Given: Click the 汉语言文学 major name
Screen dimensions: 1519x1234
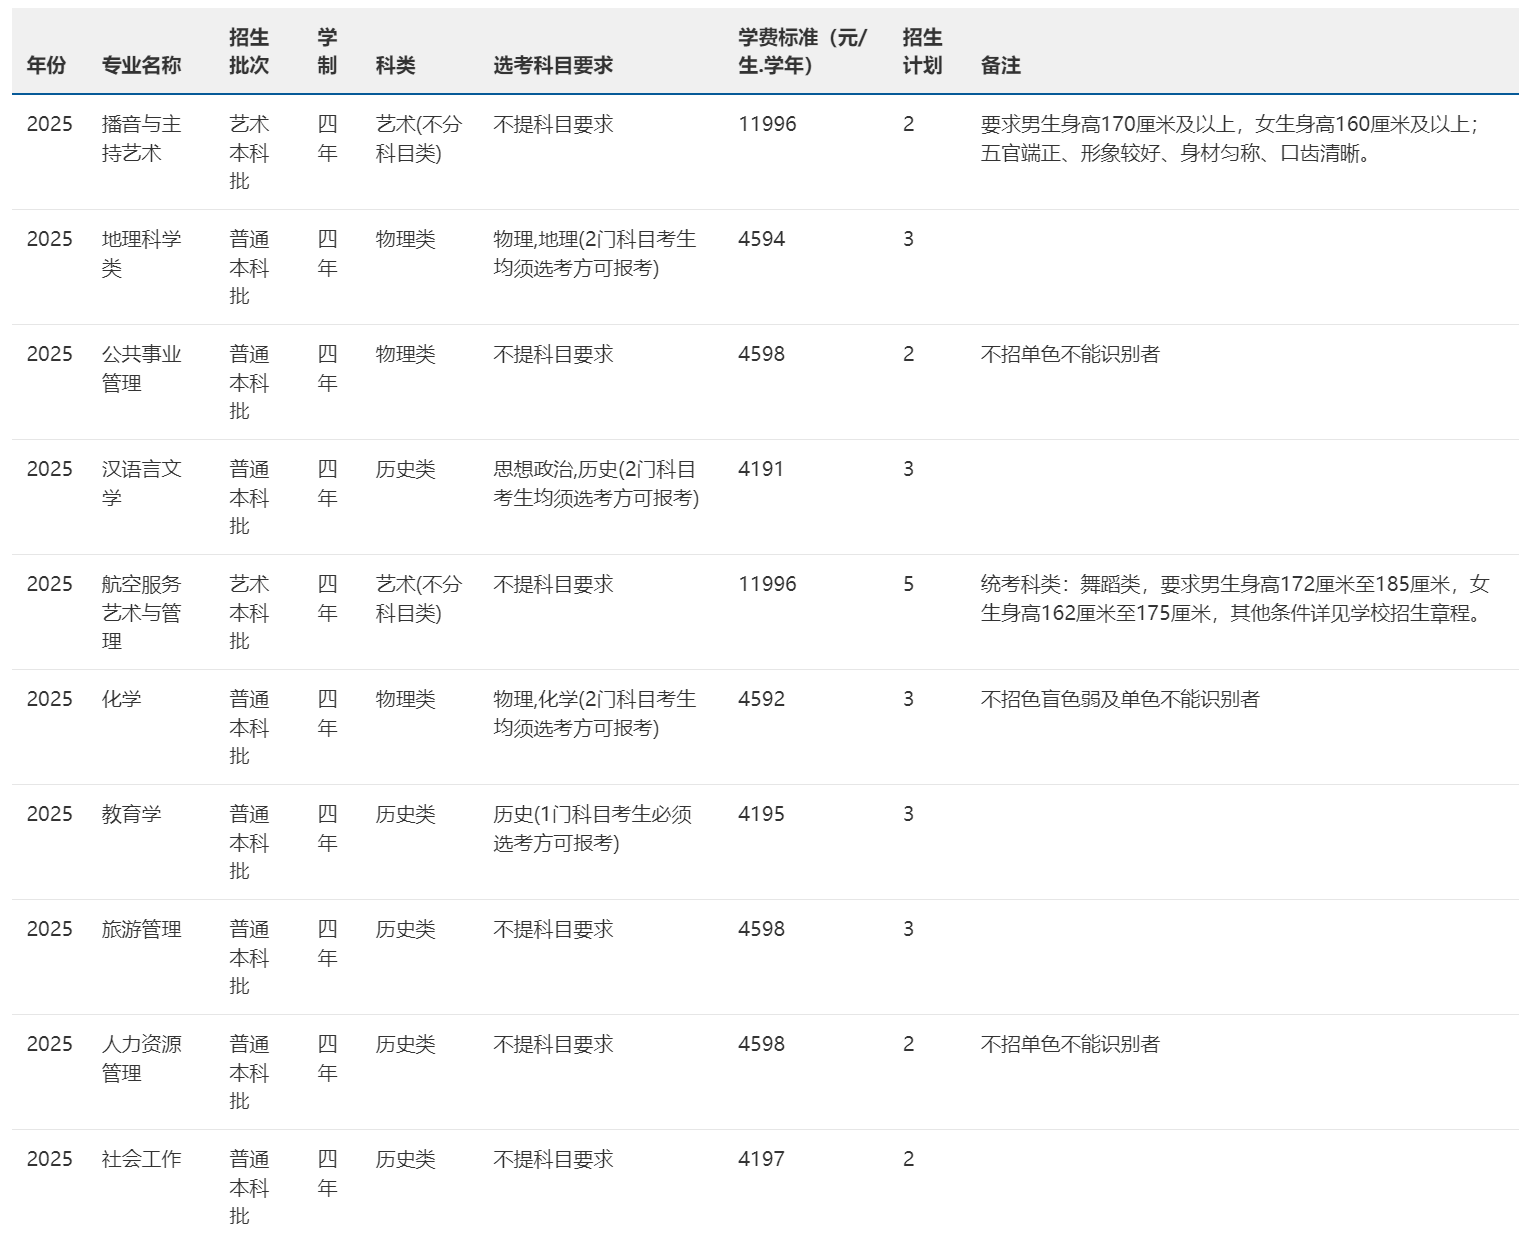Looking at the screenshot, I should pyautogui.click(x=141, y=483).
